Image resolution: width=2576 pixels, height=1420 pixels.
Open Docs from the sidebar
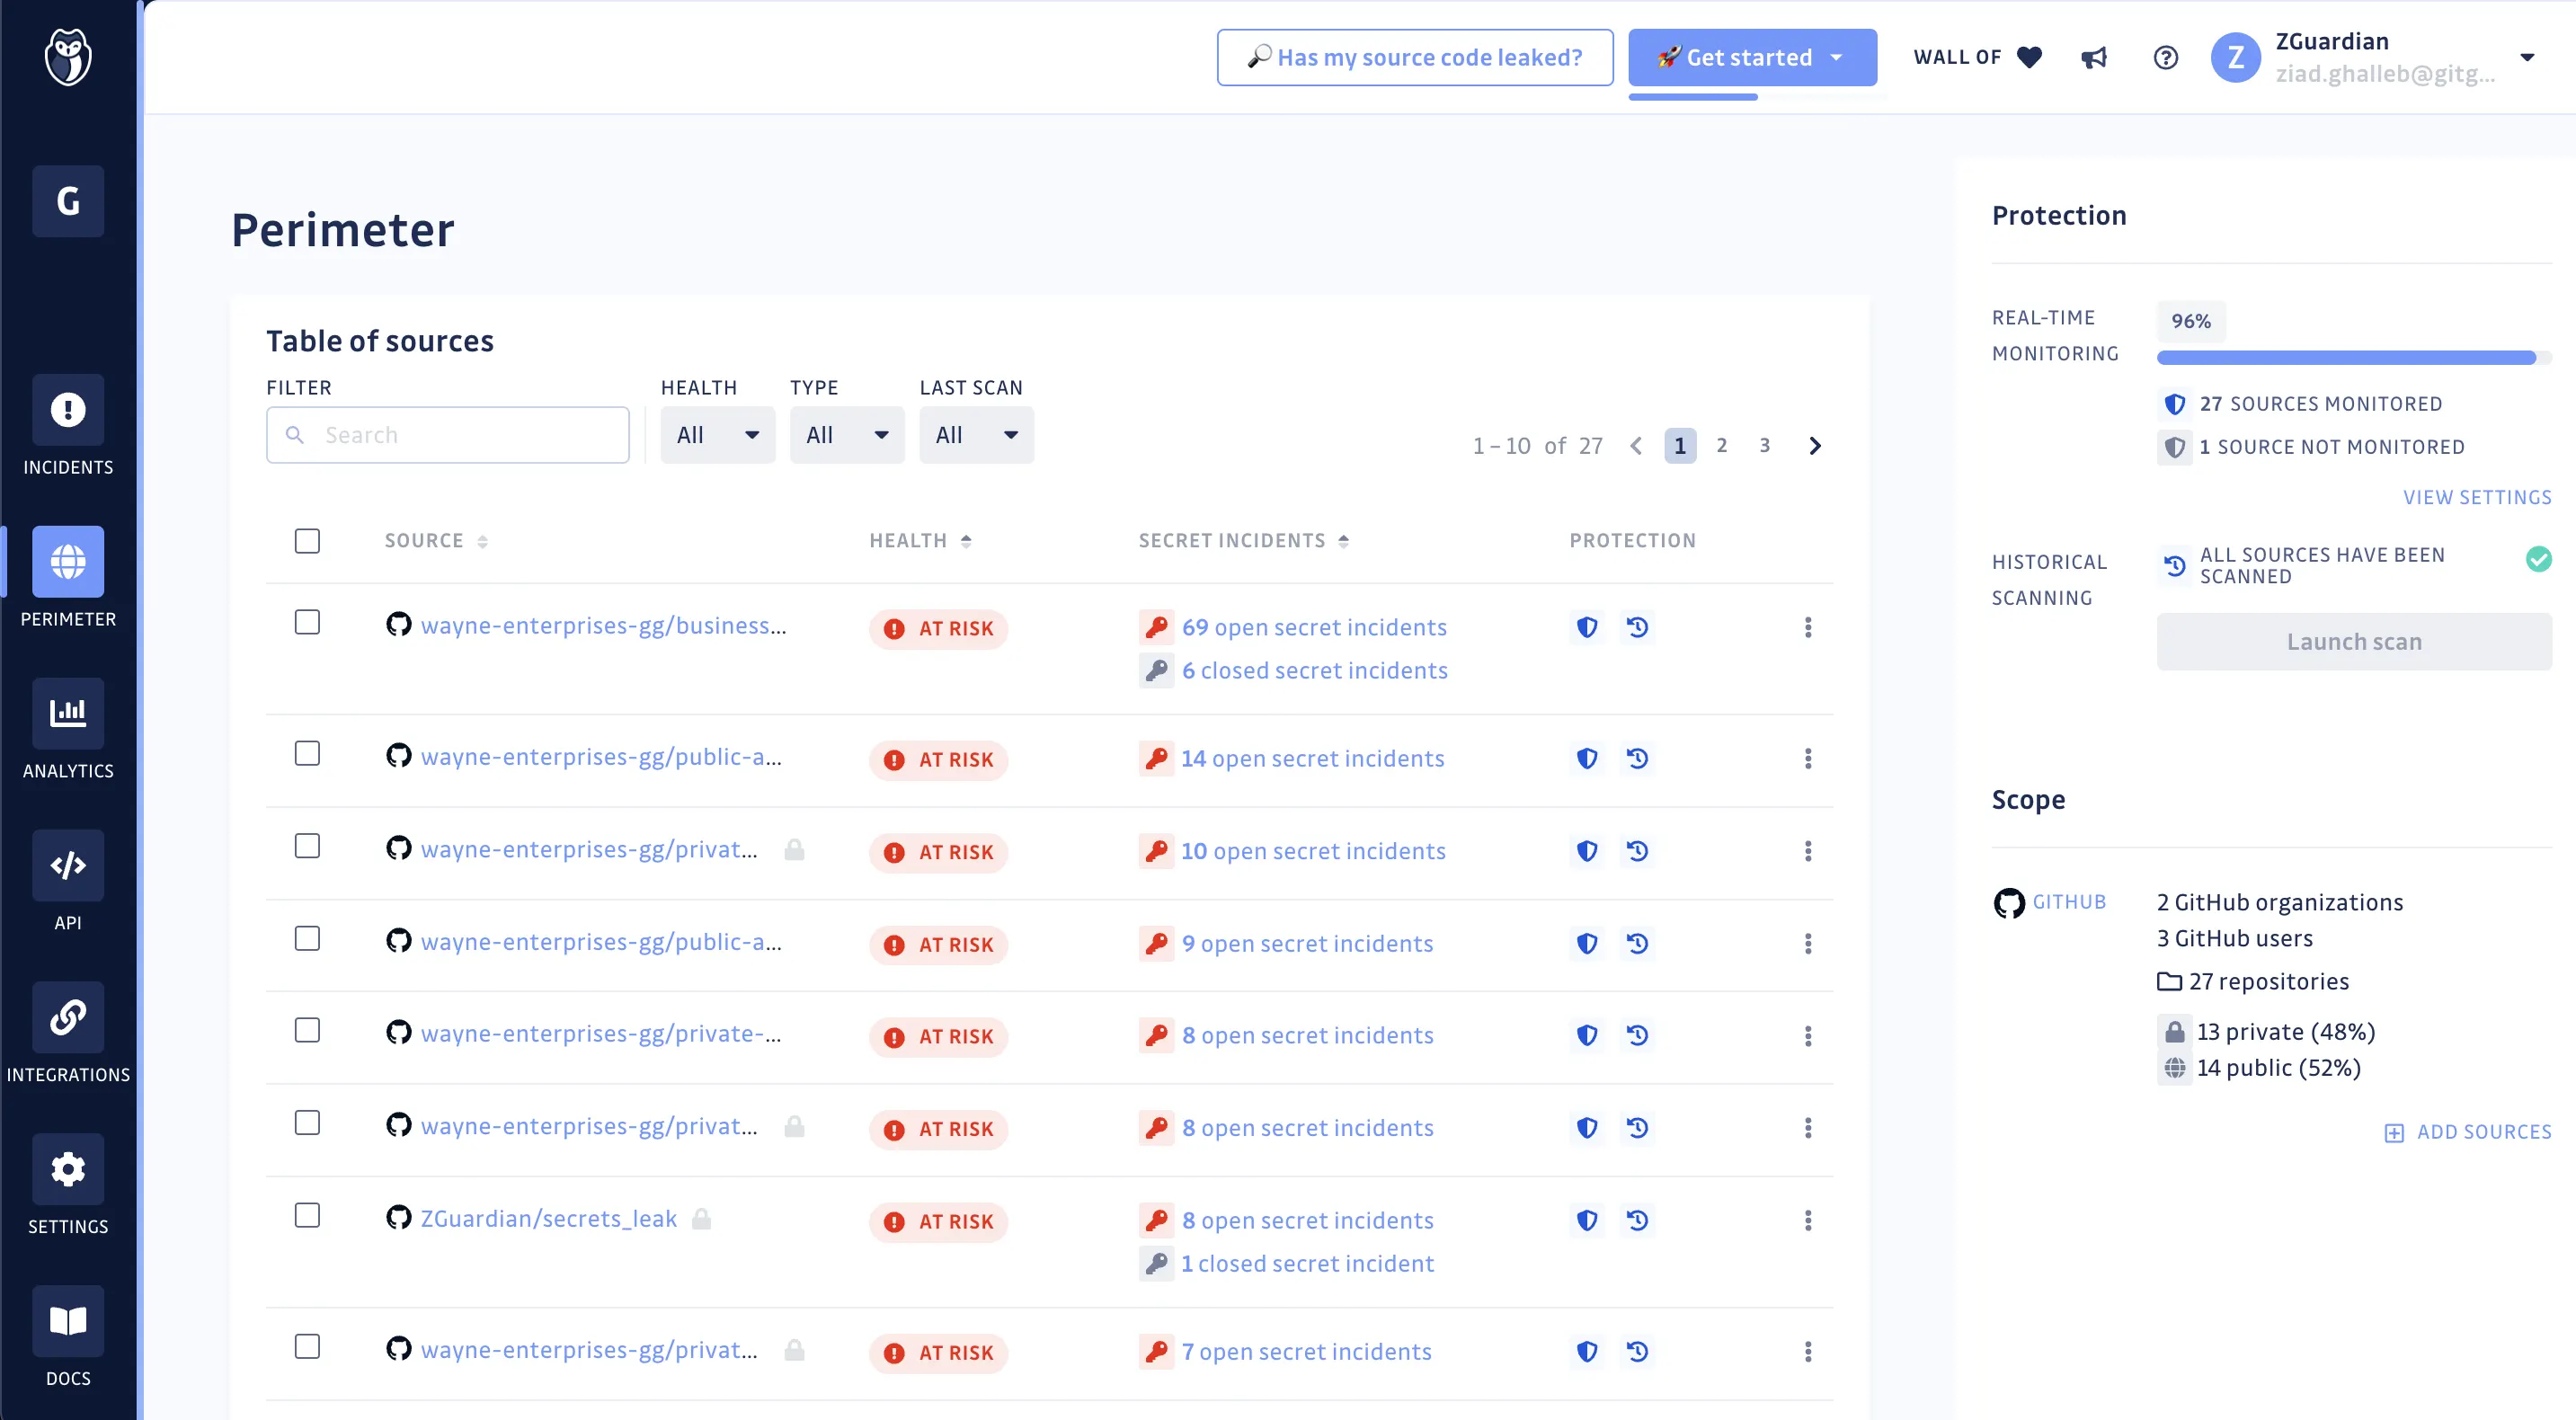point(68,1338)
